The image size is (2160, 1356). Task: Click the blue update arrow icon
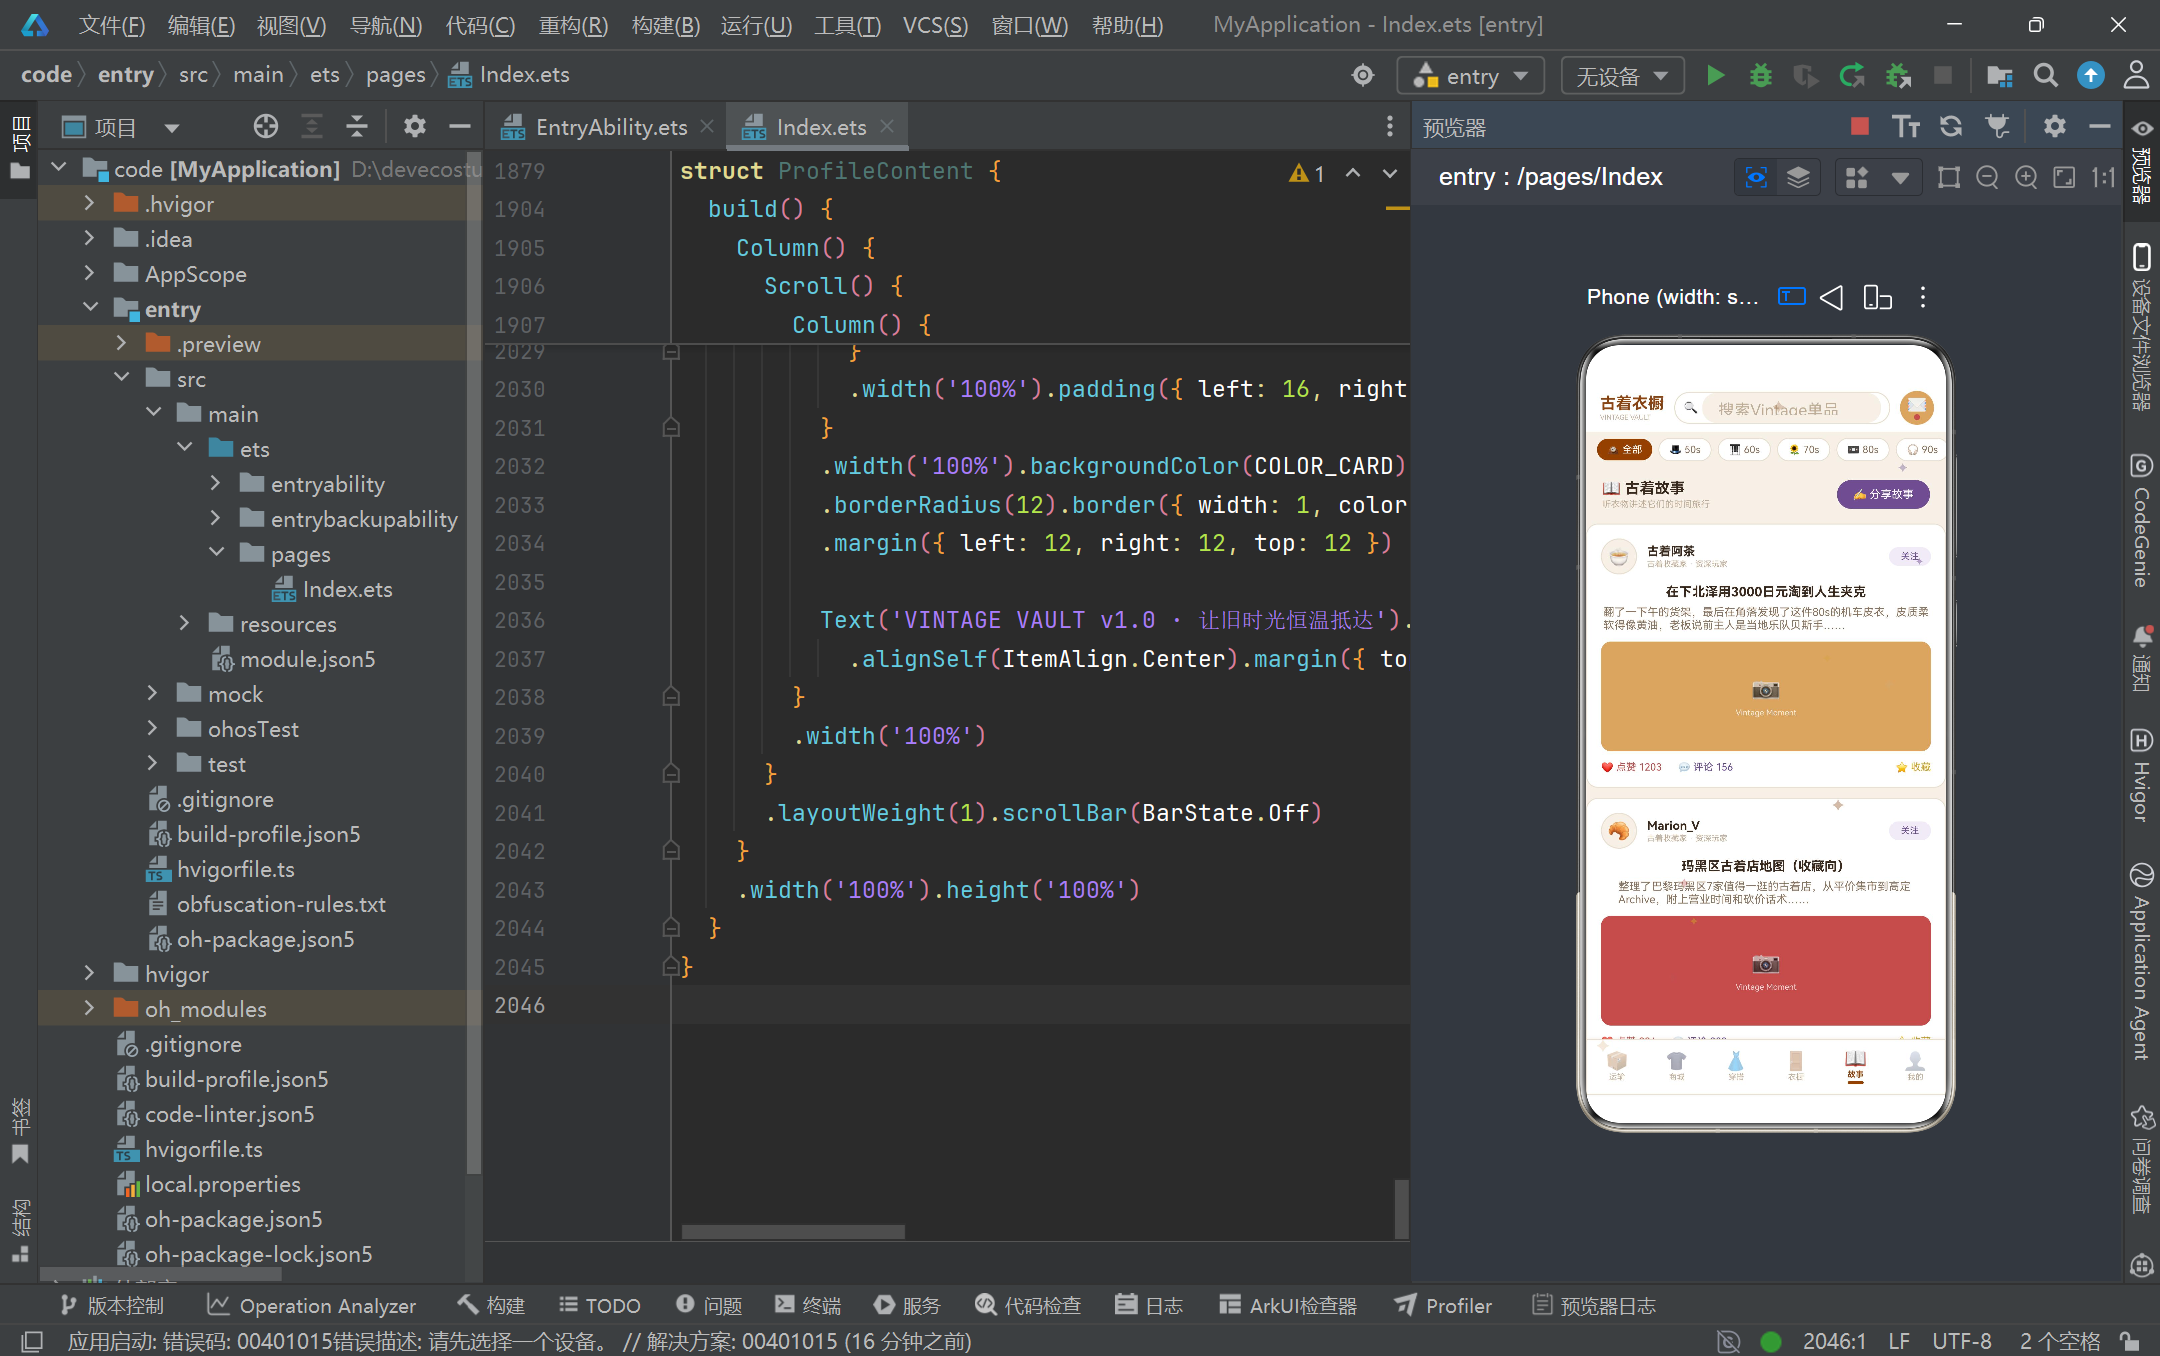click(x=2090, y=75)
